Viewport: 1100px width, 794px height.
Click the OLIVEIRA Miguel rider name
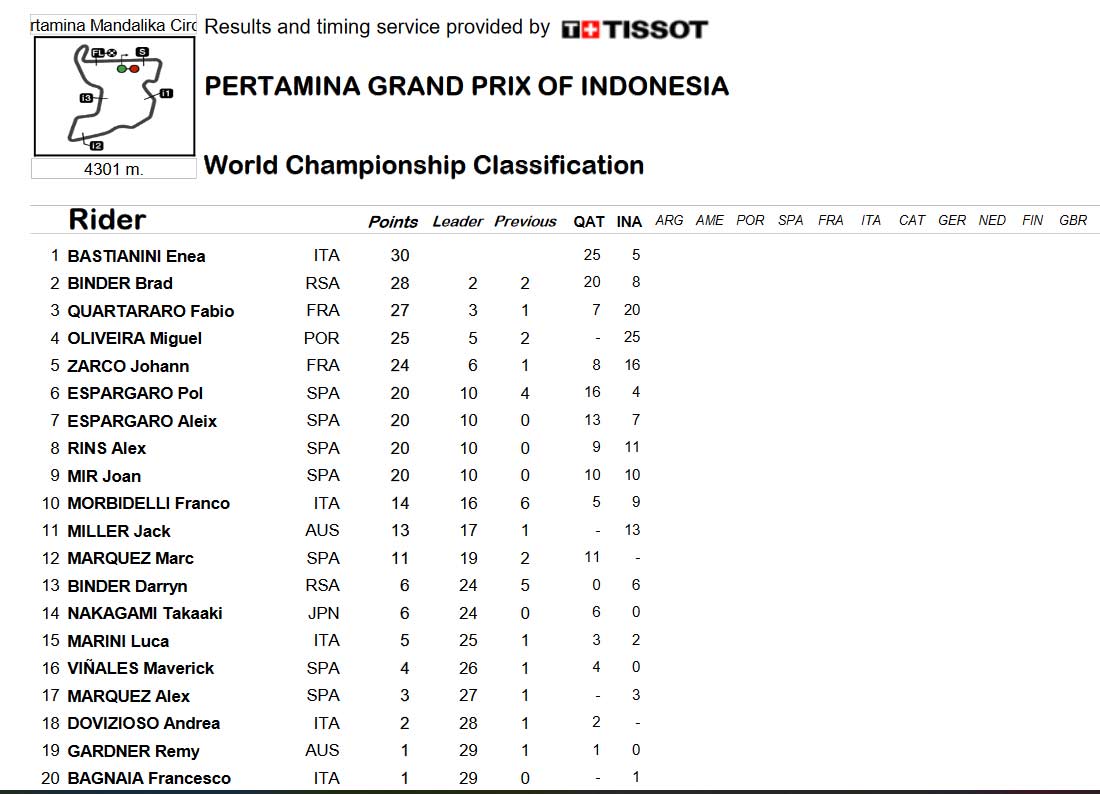[135, 338]
